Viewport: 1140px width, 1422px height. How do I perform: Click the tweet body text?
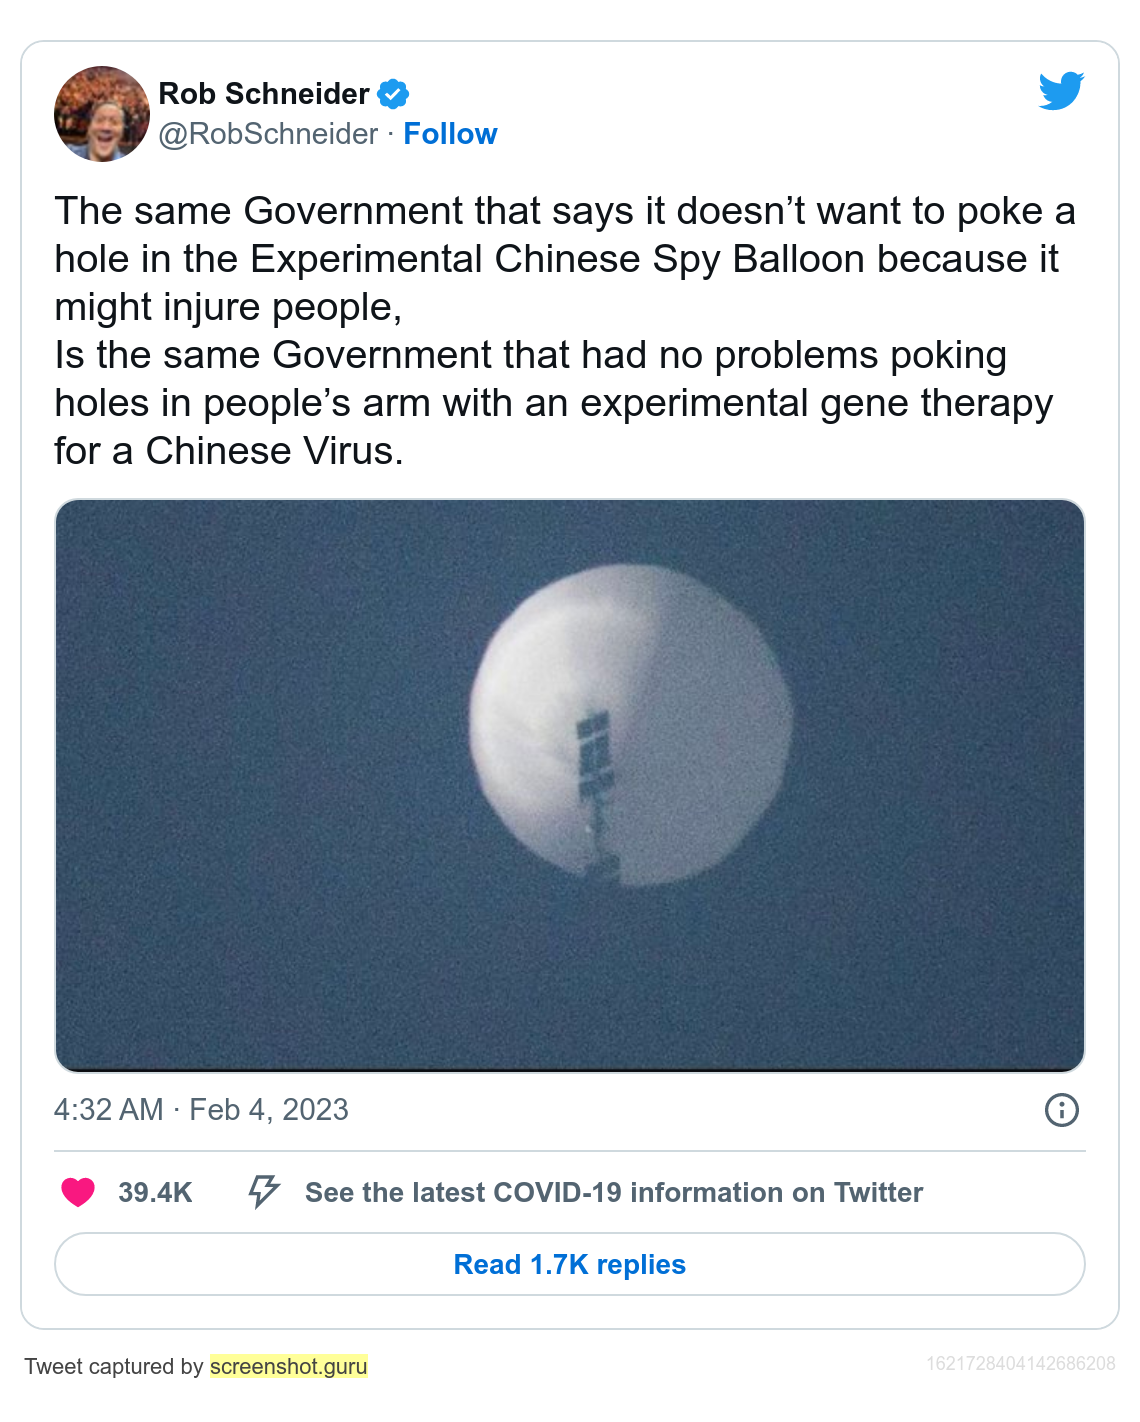tap(565, 331)
